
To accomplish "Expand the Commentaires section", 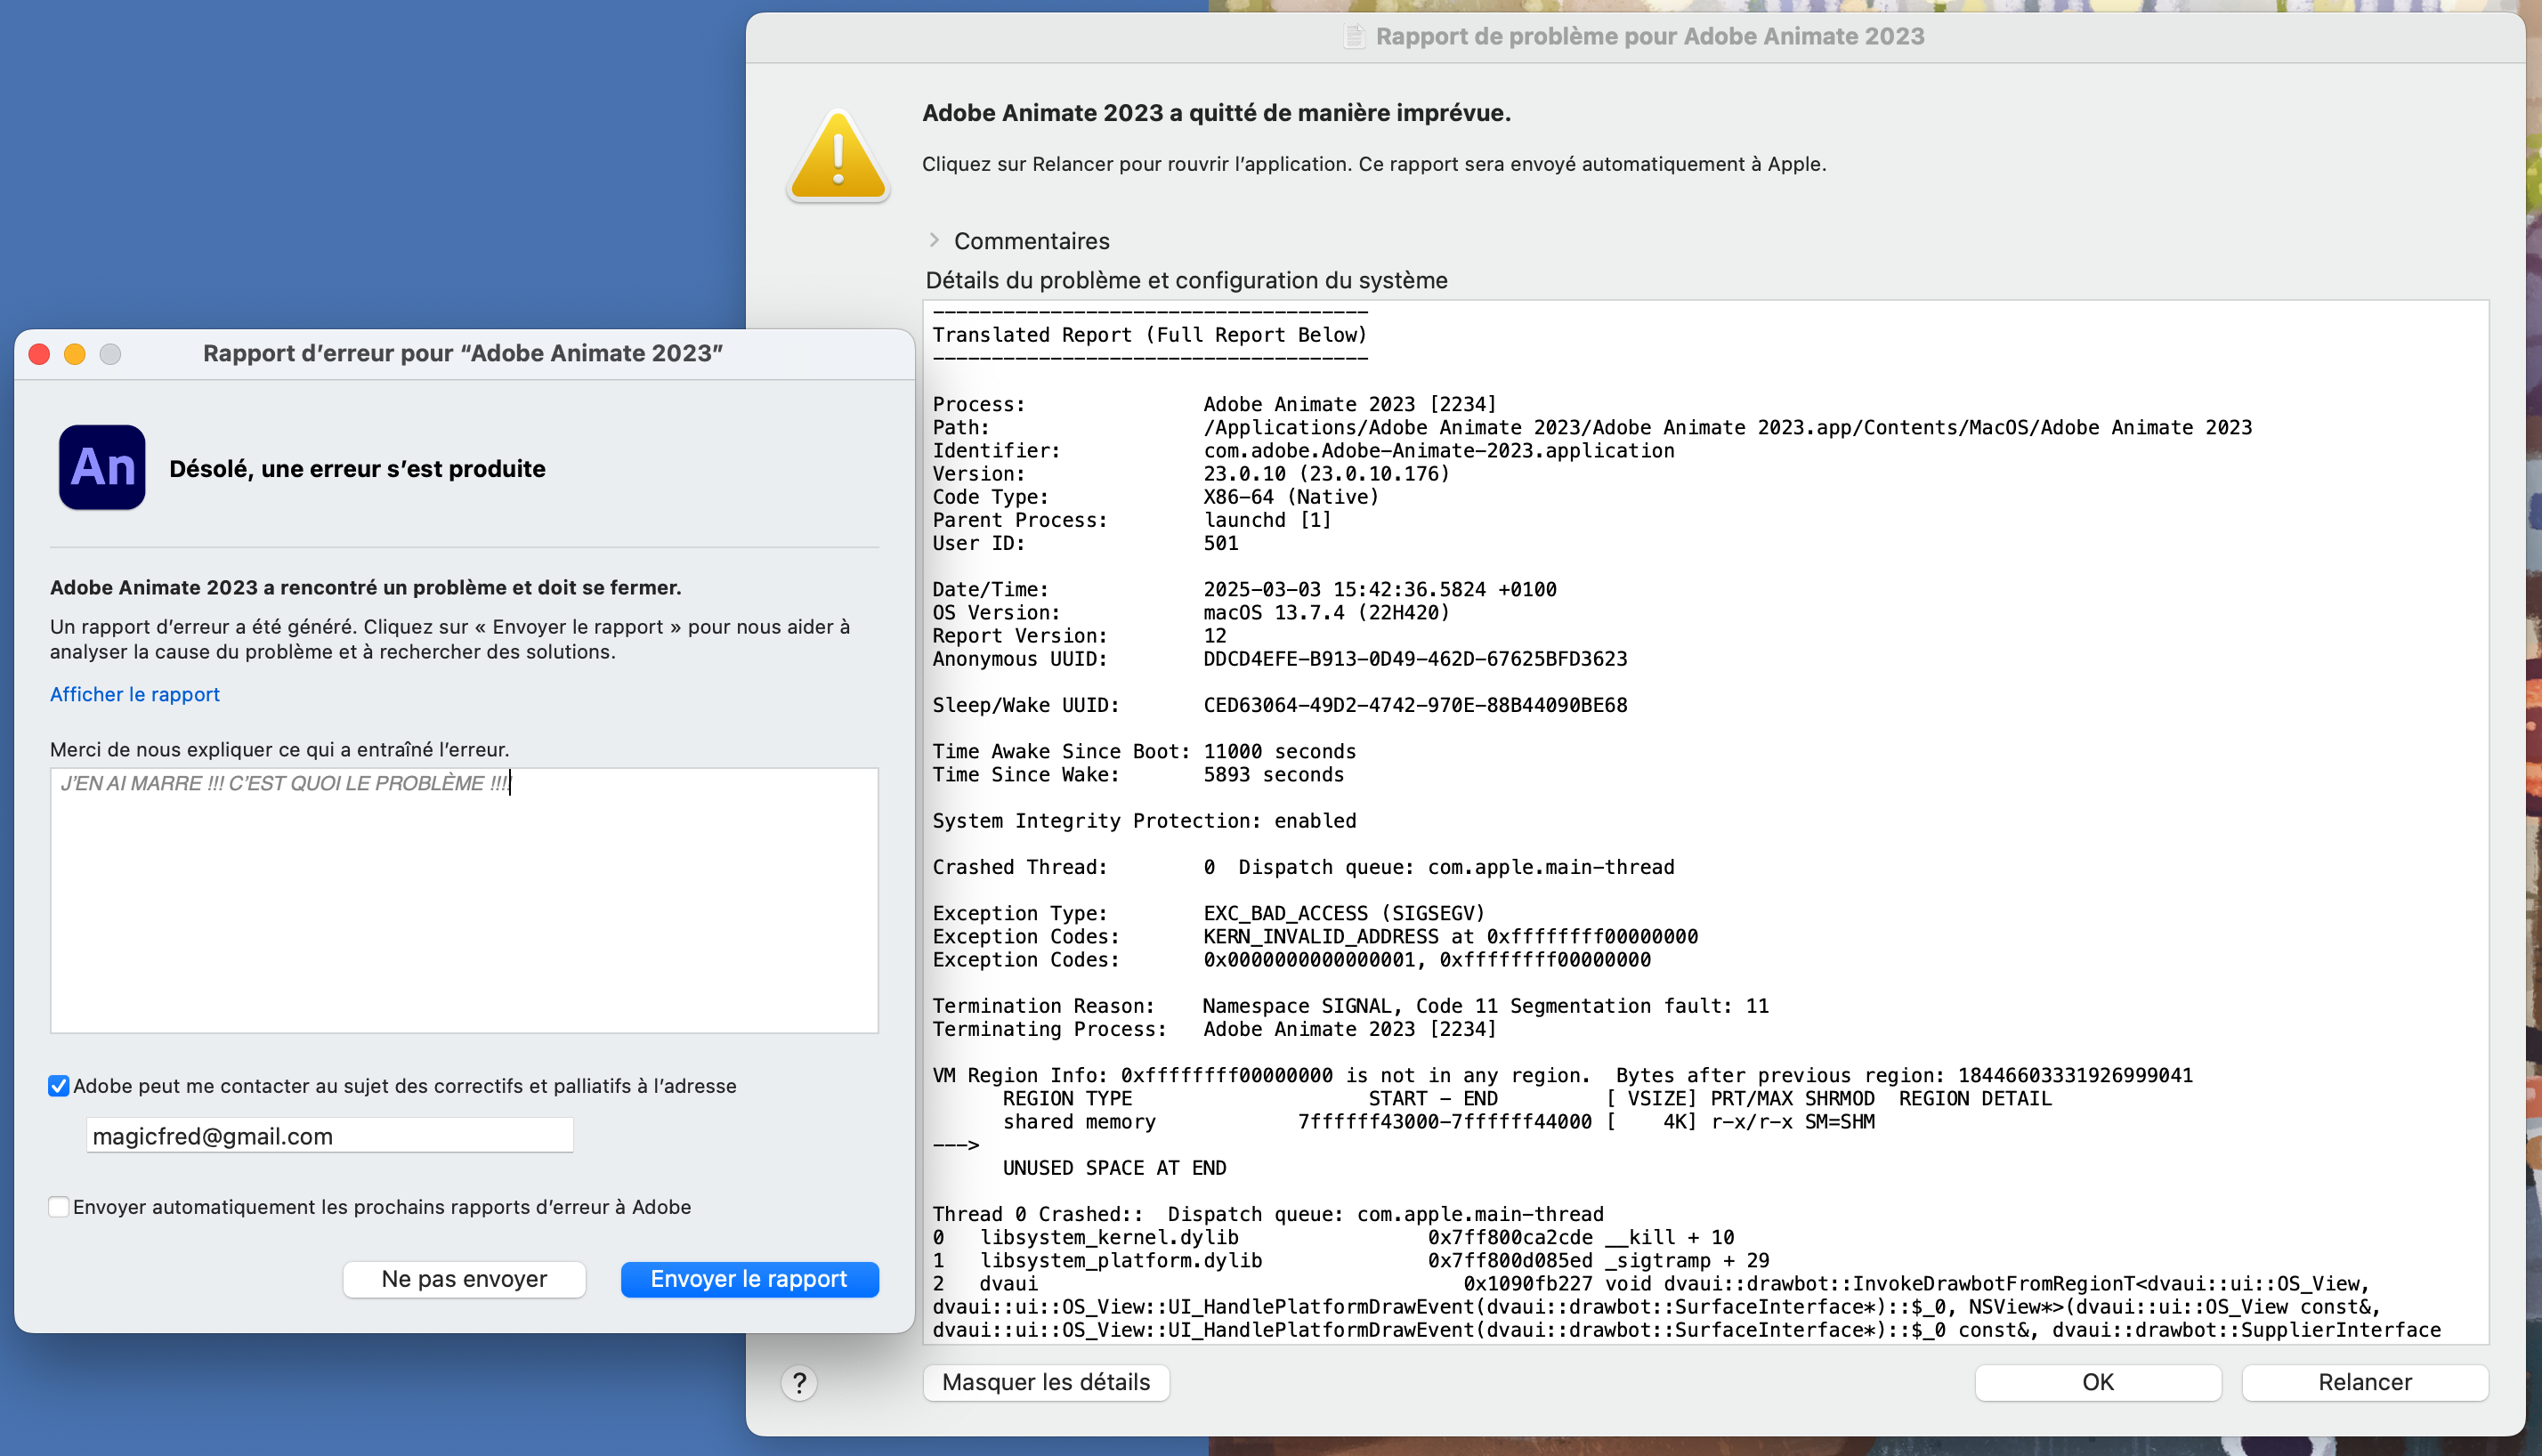I will tap(936, 240).
